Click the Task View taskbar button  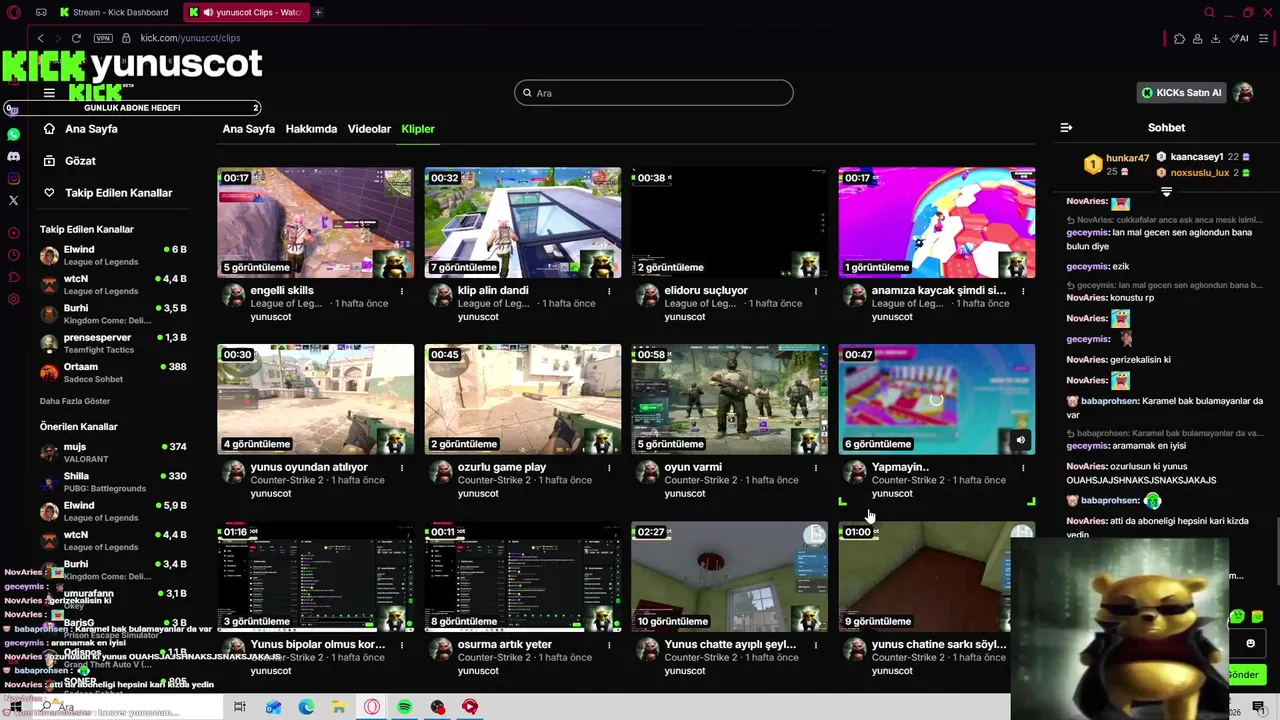pos(240,707)
